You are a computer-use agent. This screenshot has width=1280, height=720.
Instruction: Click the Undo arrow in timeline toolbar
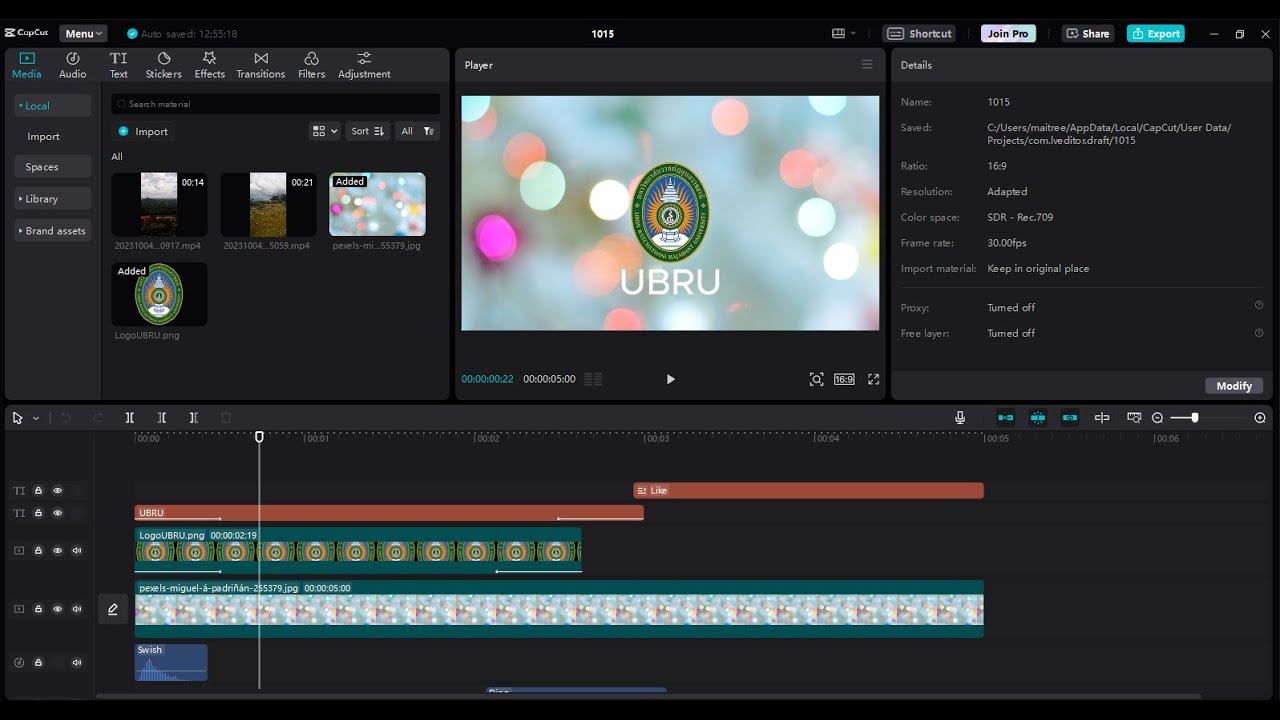point(65,418)
